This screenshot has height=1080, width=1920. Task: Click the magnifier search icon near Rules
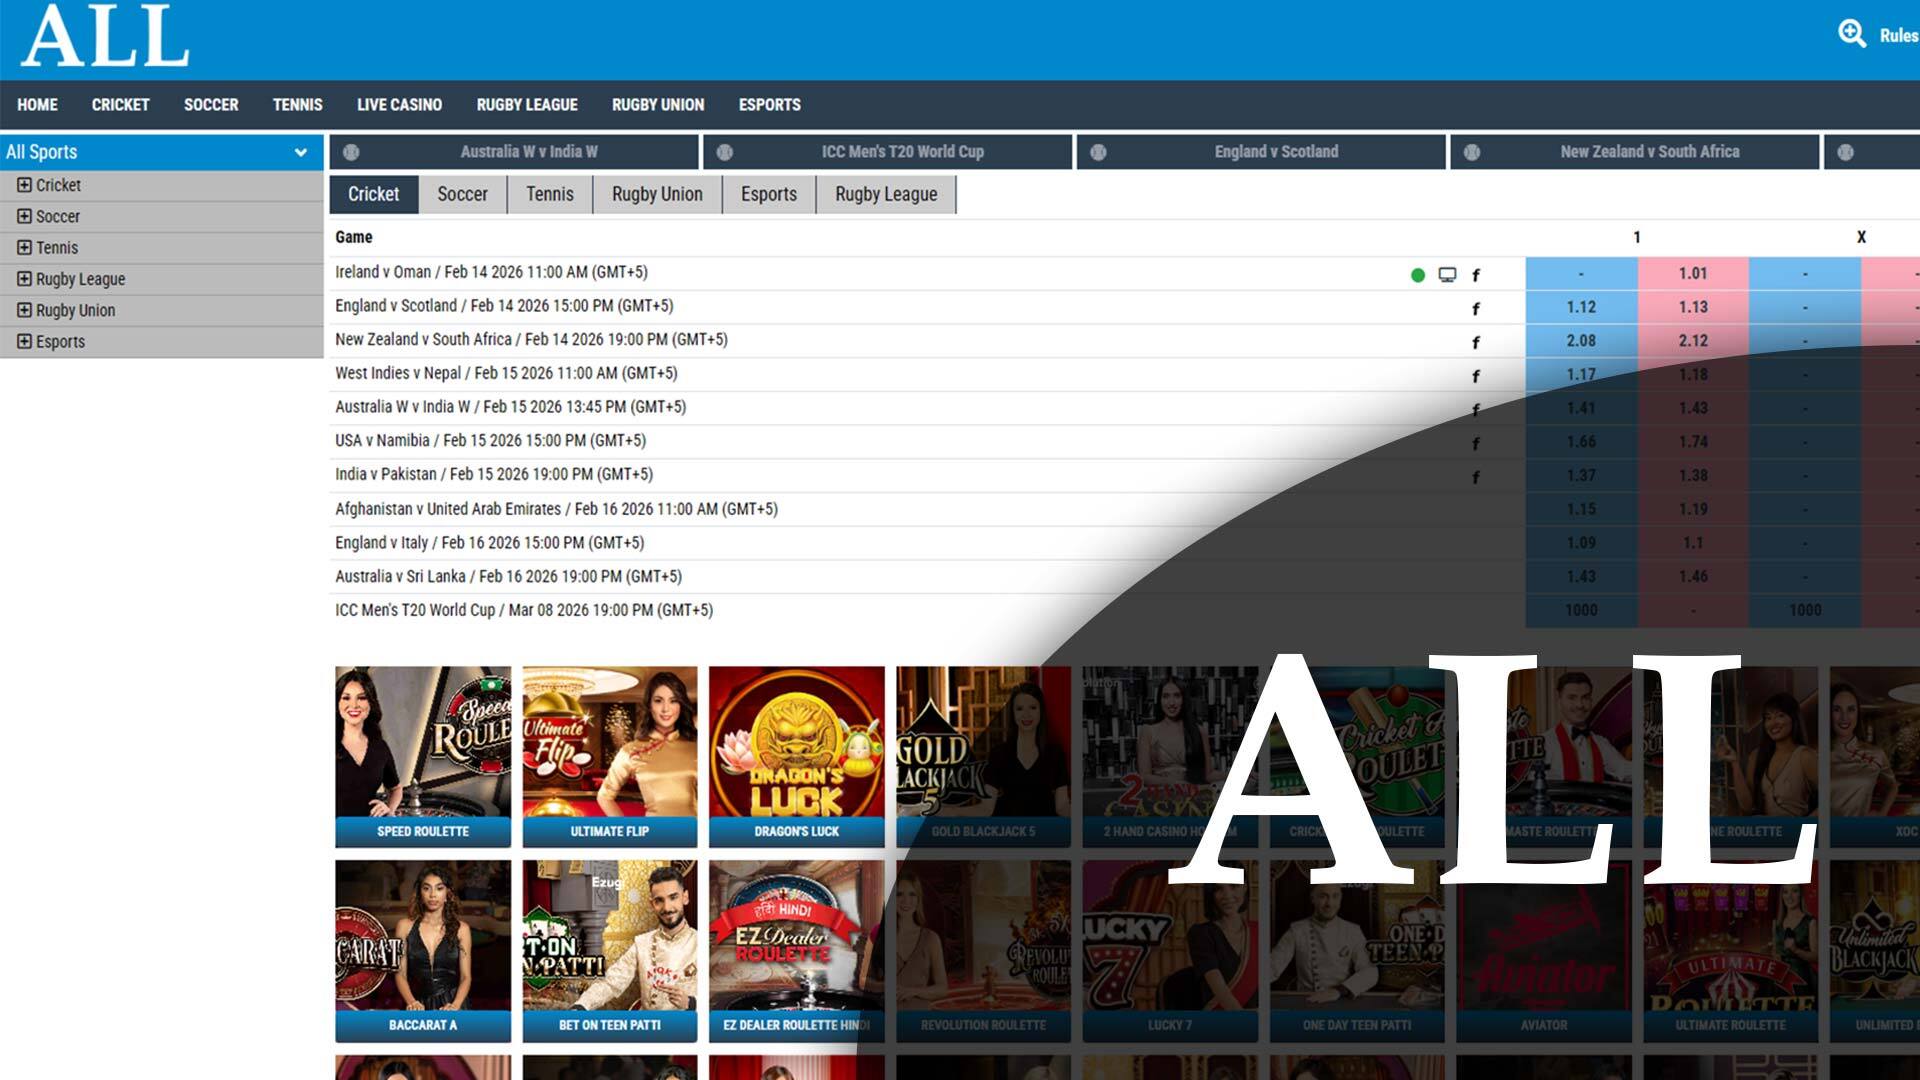(x=1851, y=34)
